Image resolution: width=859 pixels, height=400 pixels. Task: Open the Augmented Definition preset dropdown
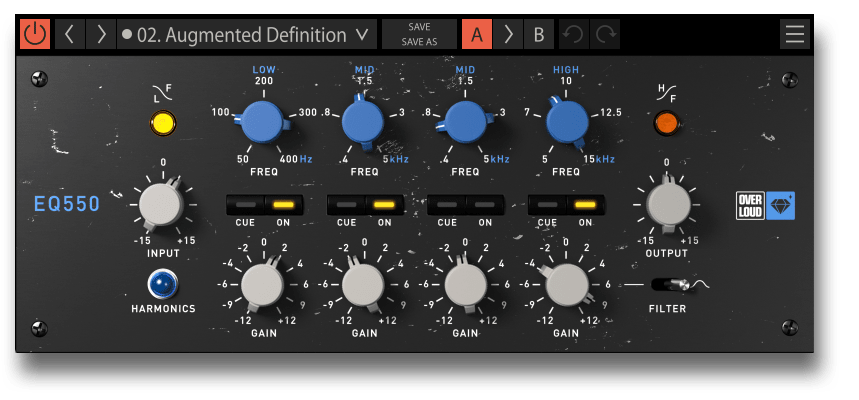pos(247,35)
